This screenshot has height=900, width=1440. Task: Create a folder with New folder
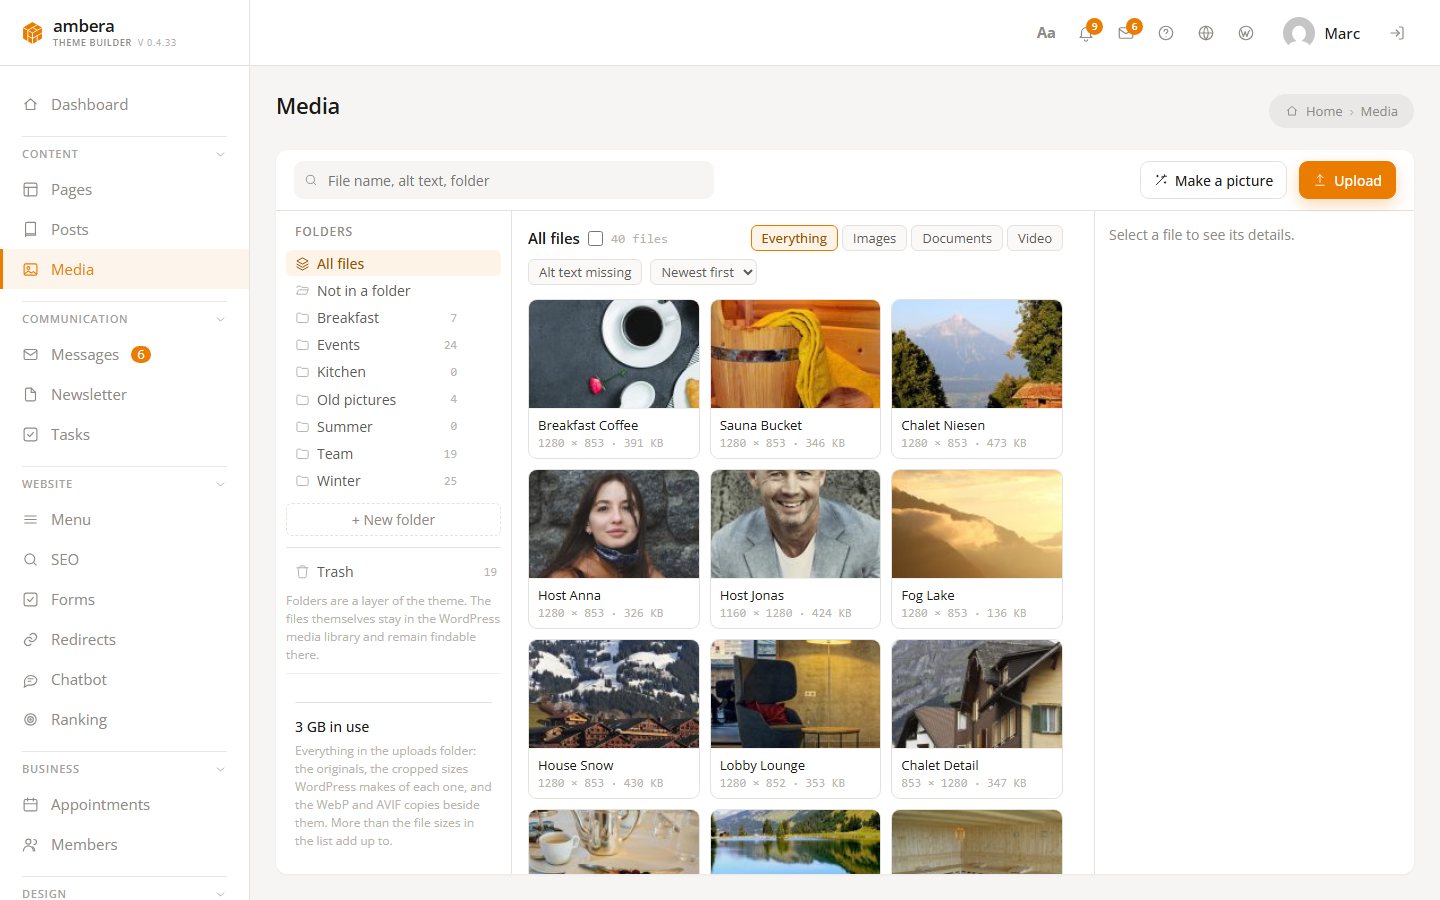393,520
